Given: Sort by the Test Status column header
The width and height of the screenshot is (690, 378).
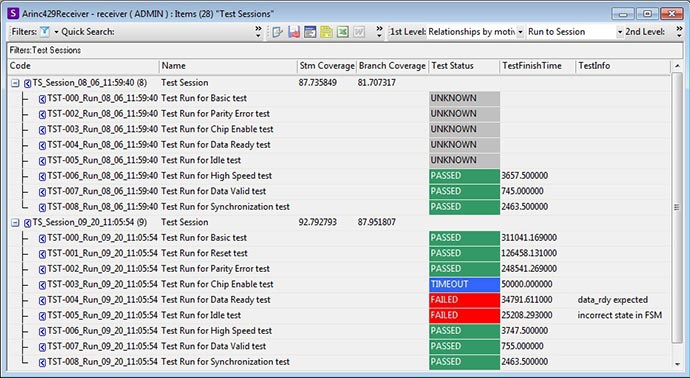Looking at the screenshot, I should pos(464,66).
